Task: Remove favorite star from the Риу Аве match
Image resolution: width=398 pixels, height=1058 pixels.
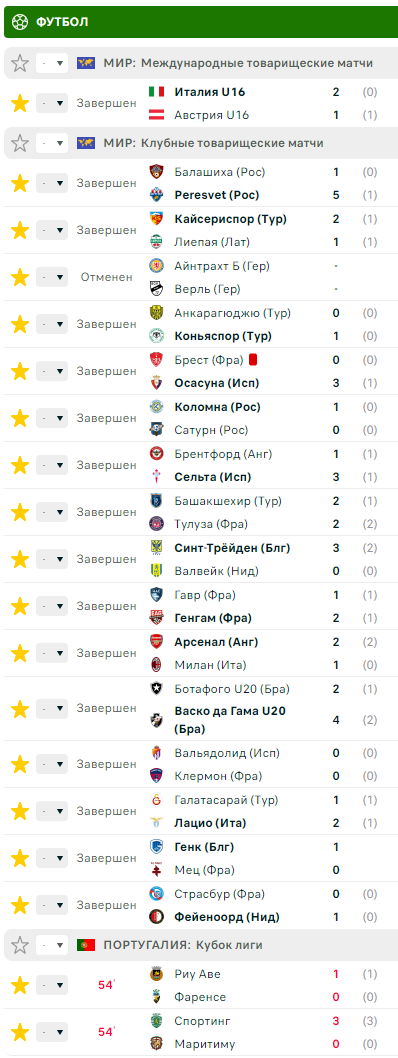Action: click(x=20, y=985)
